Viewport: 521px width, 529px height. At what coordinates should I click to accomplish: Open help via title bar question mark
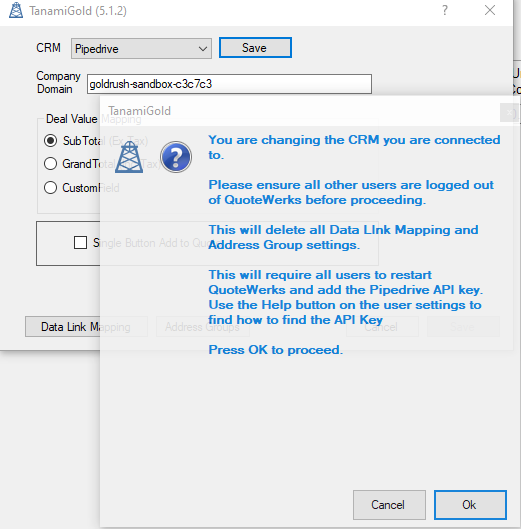click(445, 10)
